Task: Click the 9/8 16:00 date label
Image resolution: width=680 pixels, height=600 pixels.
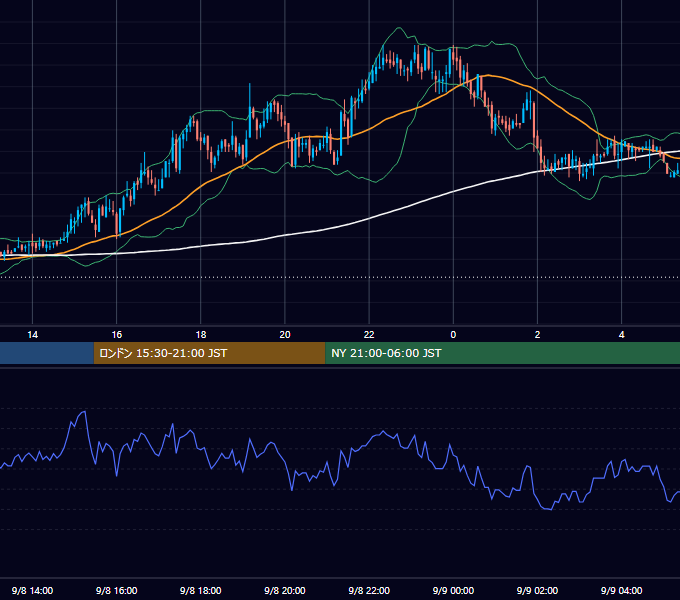Action: (x=117, y=590)
